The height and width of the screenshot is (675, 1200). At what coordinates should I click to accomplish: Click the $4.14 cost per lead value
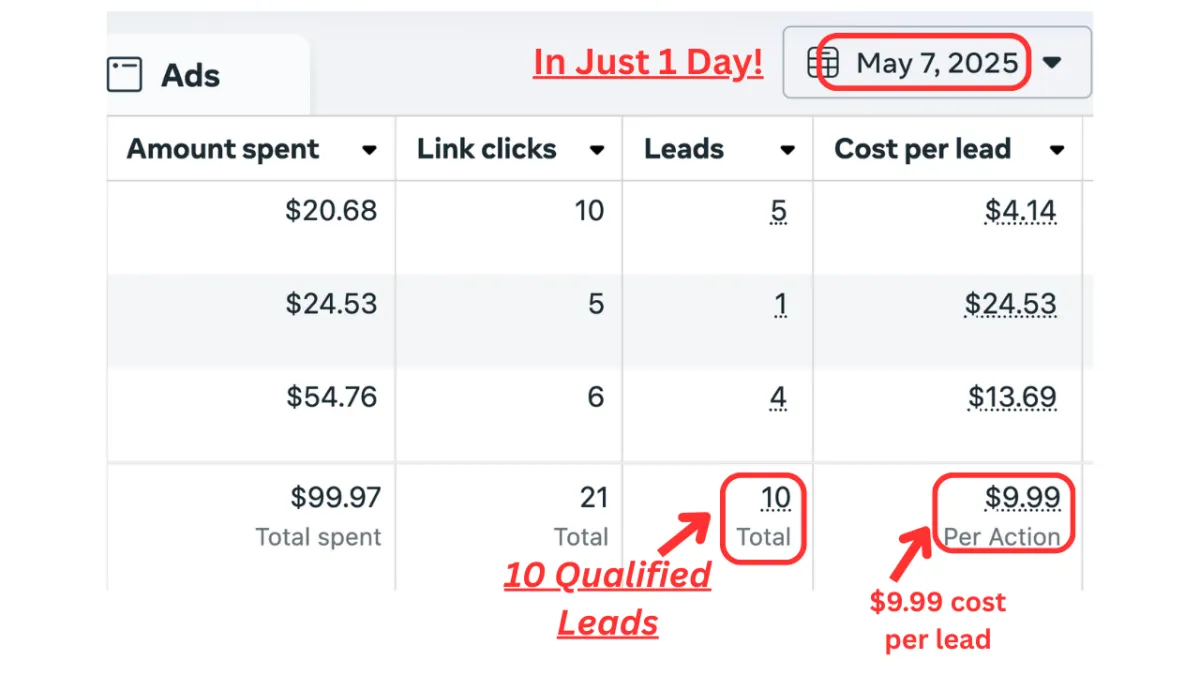[x=1020, y=211]
